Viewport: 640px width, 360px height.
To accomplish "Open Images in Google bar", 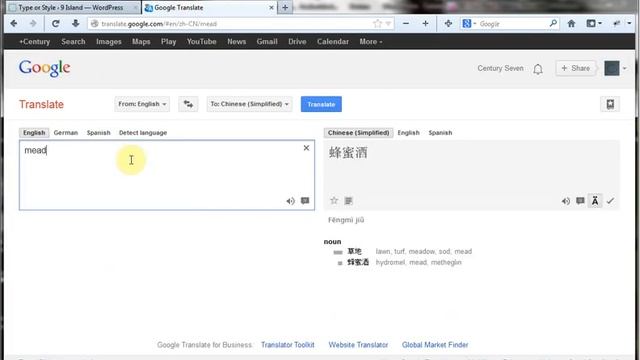I will [x=109, y=42].
